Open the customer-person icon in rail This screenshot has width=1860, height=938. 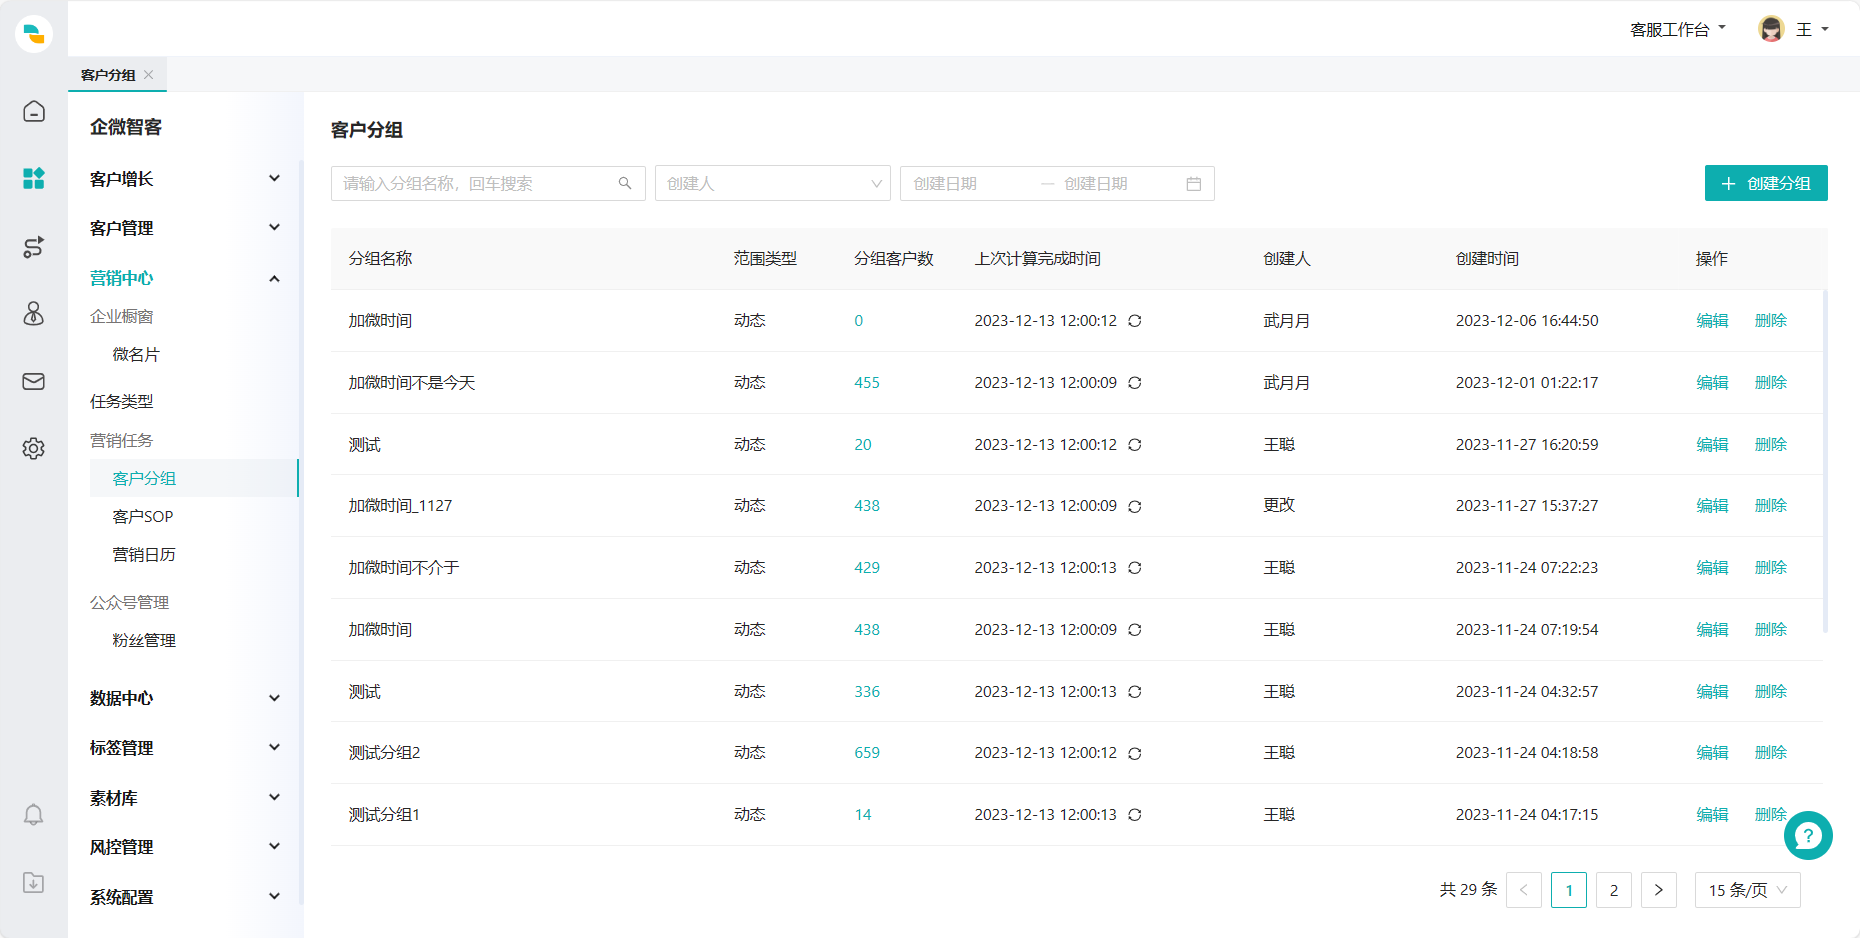coord(34,314)
